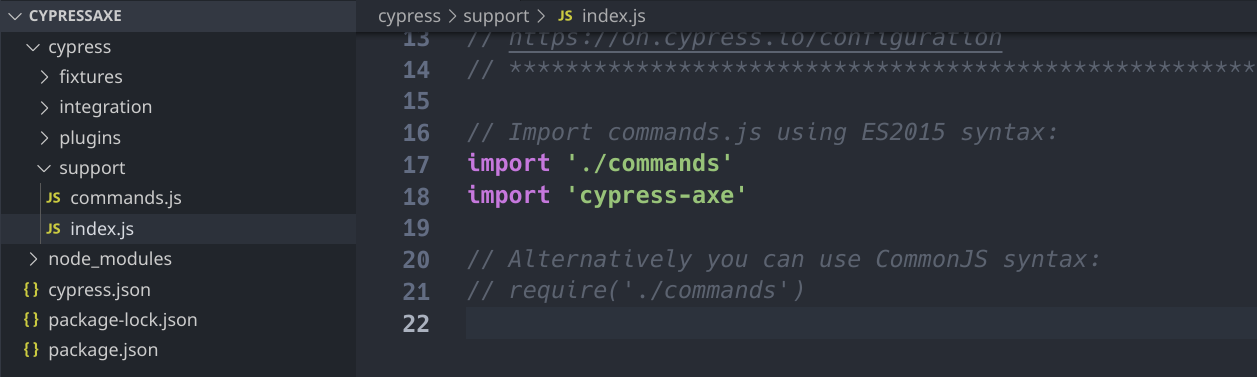Click the JS icon in the breadcrumb
The width and height of the screenshot is (1257, 377).
565,16
